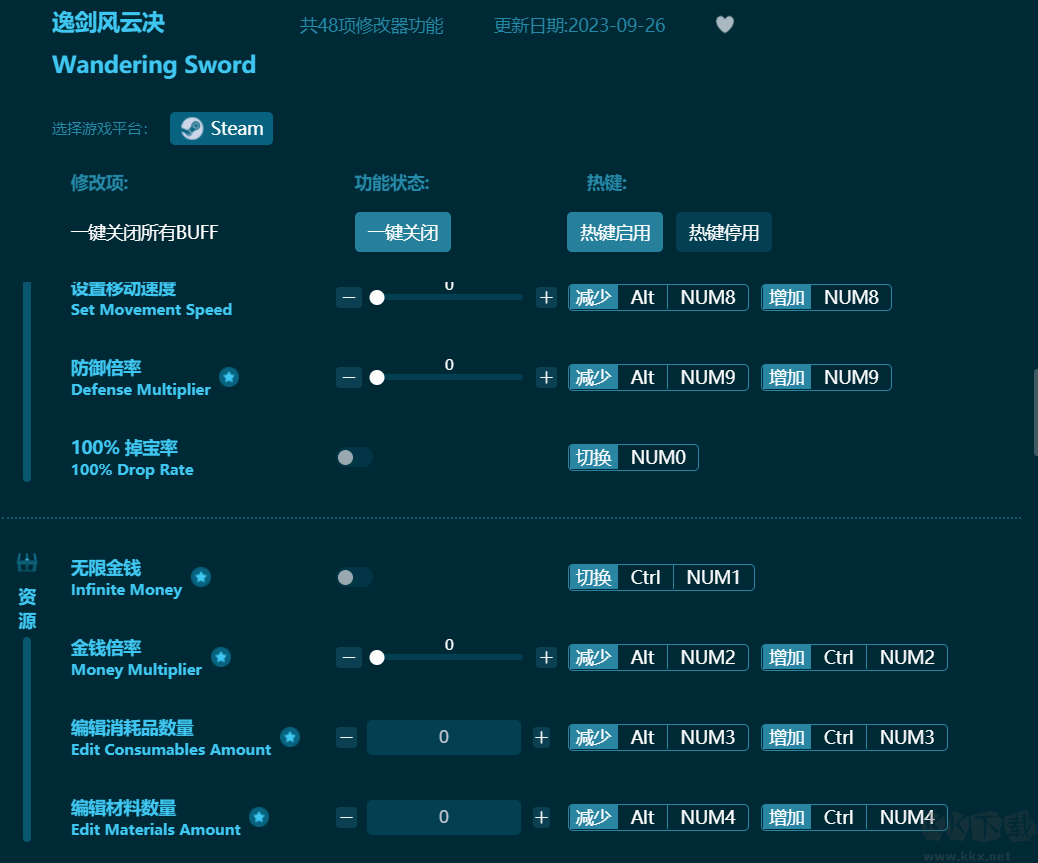Click 增加 Ctrl NUM2 money multiplier hotkey
Image resolution: width=1038 pixels, height=863 pixels.
click(854, 657)
